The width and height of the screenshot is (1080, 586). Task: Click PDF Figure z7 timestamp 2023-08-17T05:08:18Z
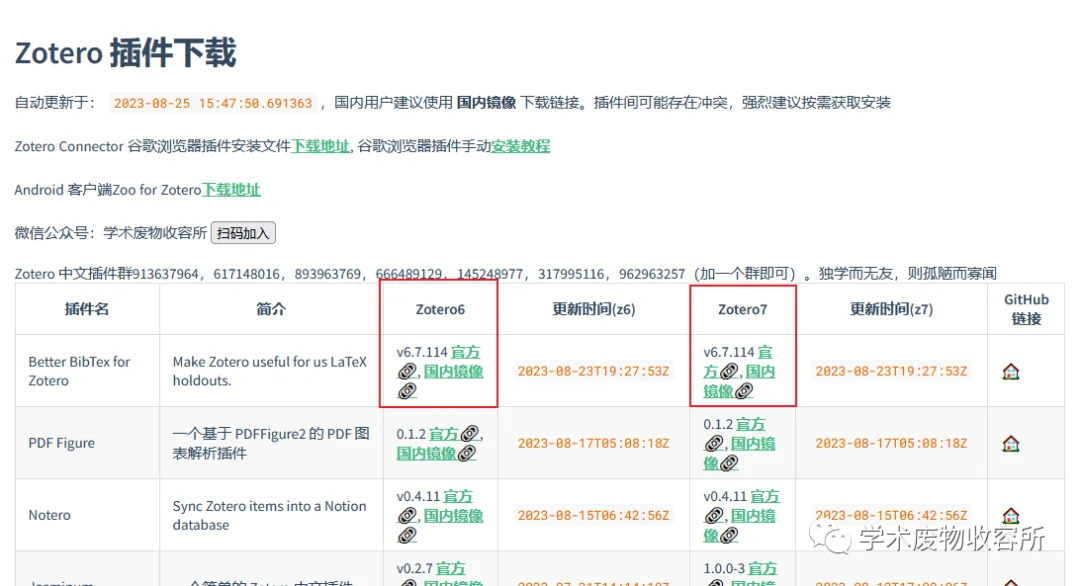[x=891, y=443]
